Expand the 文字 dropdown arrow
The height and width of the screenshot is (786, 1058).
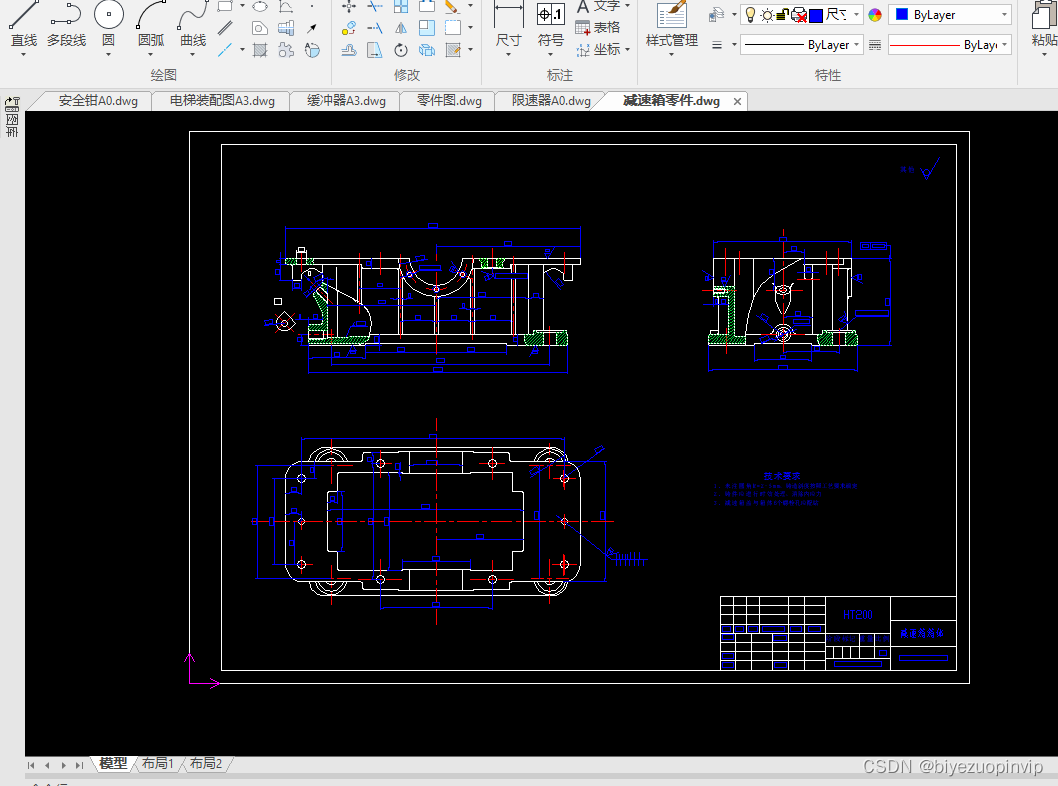[x=628, y=5]
